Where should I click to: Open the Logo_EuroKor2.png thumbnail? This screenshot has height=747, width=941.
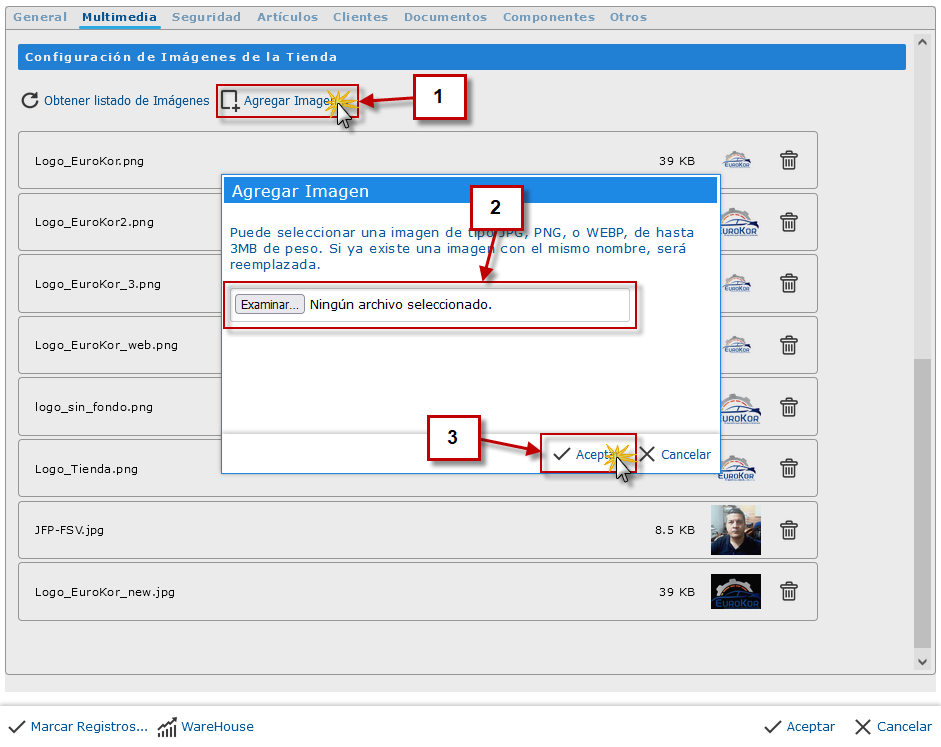coord(739,222)
